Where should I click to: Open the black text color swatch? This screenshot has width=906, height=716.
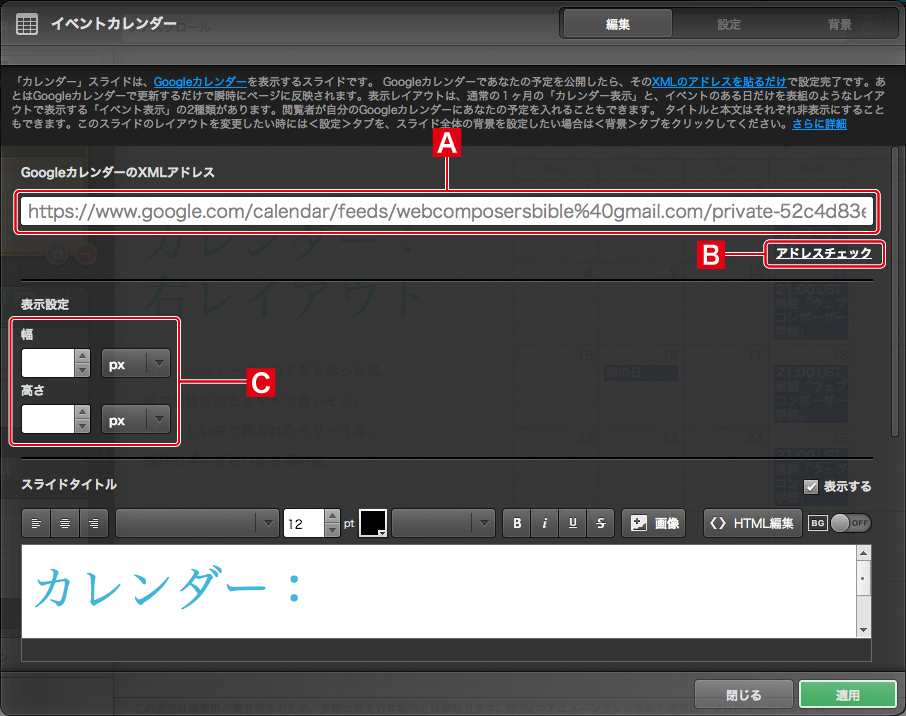click(373, 524)
